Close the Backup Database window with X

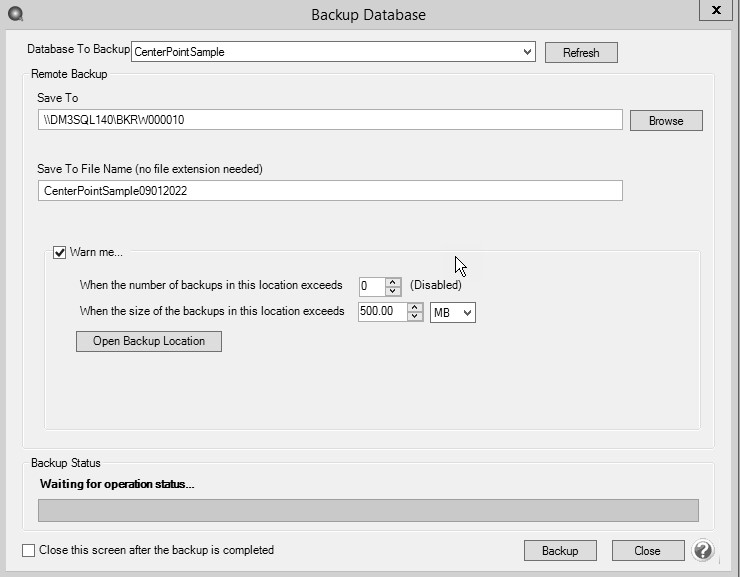tap(716, 10)
